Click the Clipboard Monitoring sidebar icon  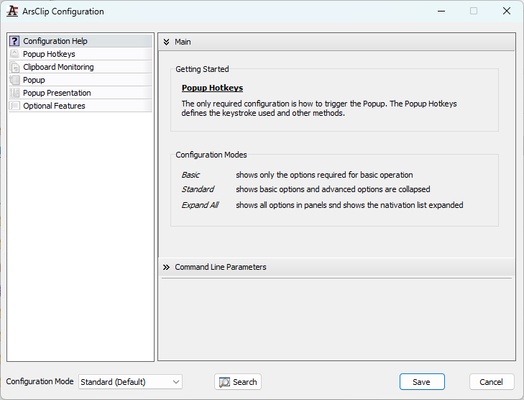pyautogui.click(x=14, y=67)
